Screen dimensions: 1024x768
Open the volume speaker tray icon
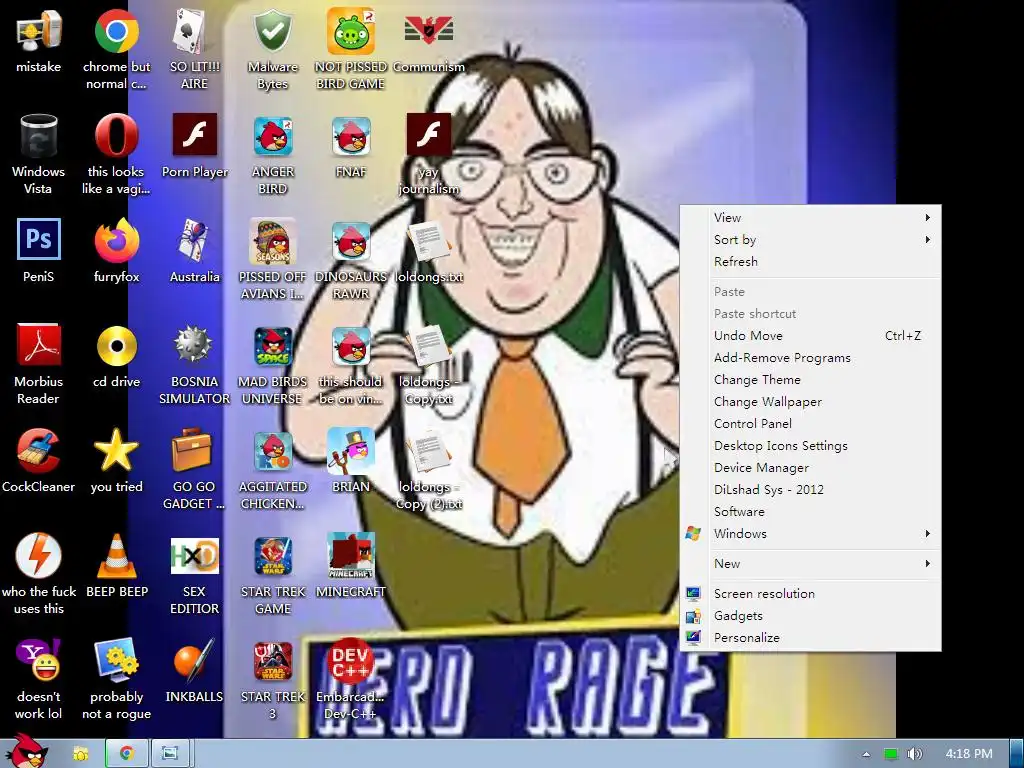[x=915, y=754]
